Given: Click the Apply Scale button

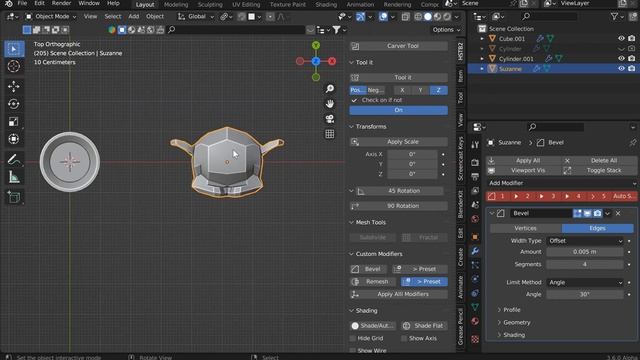Looking at the screenshot, I should [398, 142].
